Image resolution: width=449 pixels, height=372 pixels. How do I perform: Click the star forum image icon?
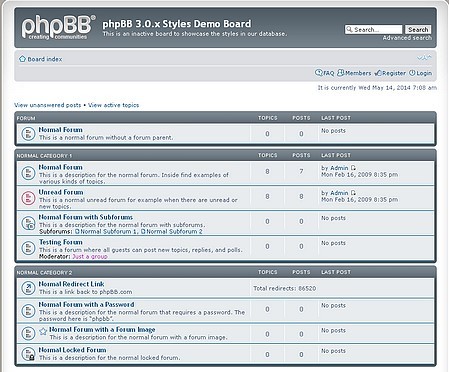(43, 332)
